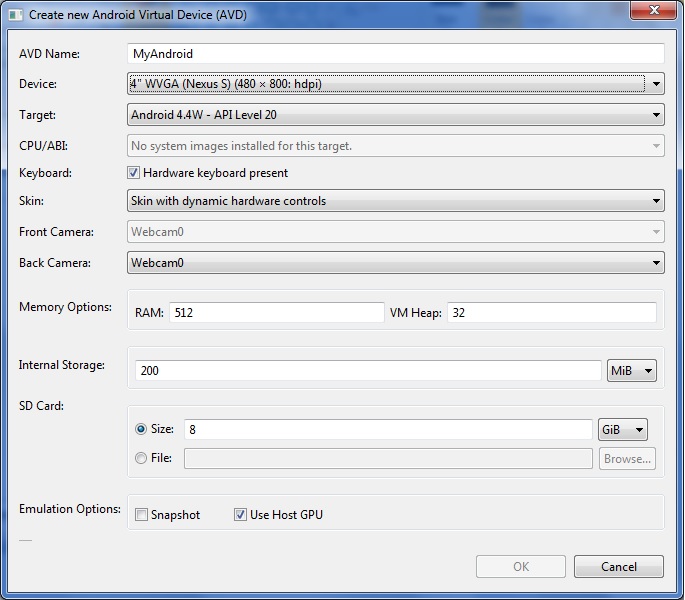Viewport: 685px width, 600px height.
Task: Close the Create new AVD dialog
Action: (x=653, y=10)
